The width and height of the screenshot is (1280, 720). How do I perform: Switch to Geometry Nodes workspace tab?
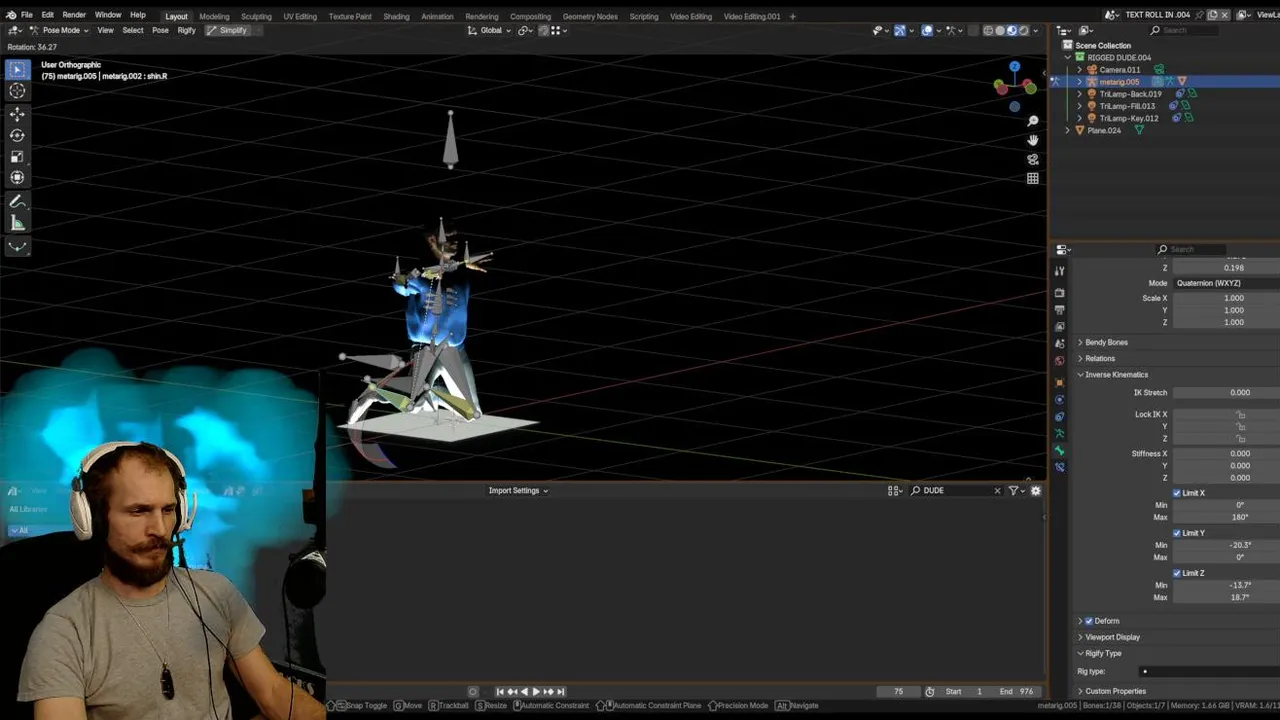click(590, 16)
